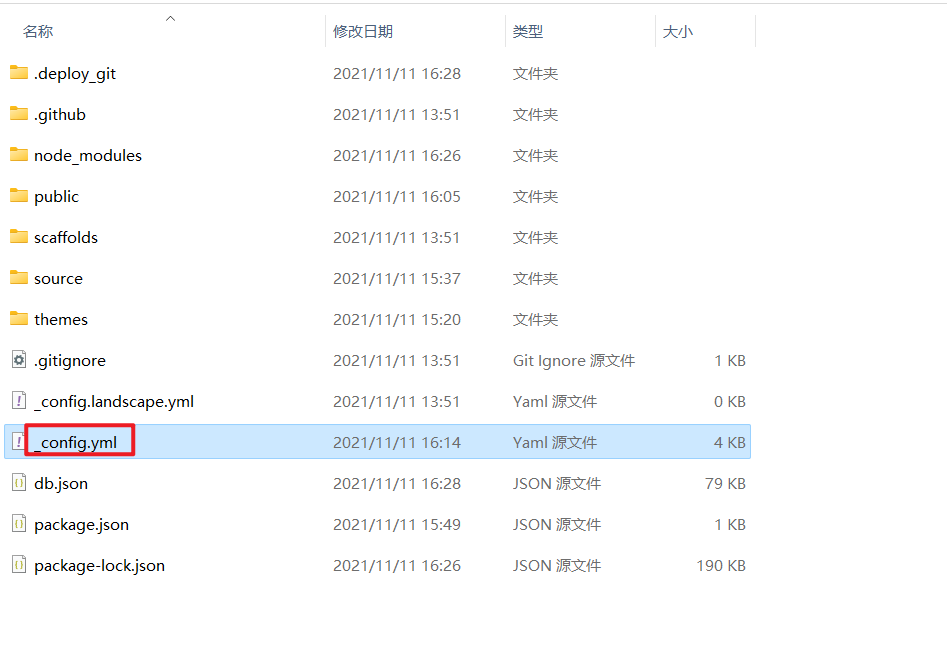Click the 190 KB size of package-lock.json
The height and width of the screenshot is (661, 947).
coord(721,566)
